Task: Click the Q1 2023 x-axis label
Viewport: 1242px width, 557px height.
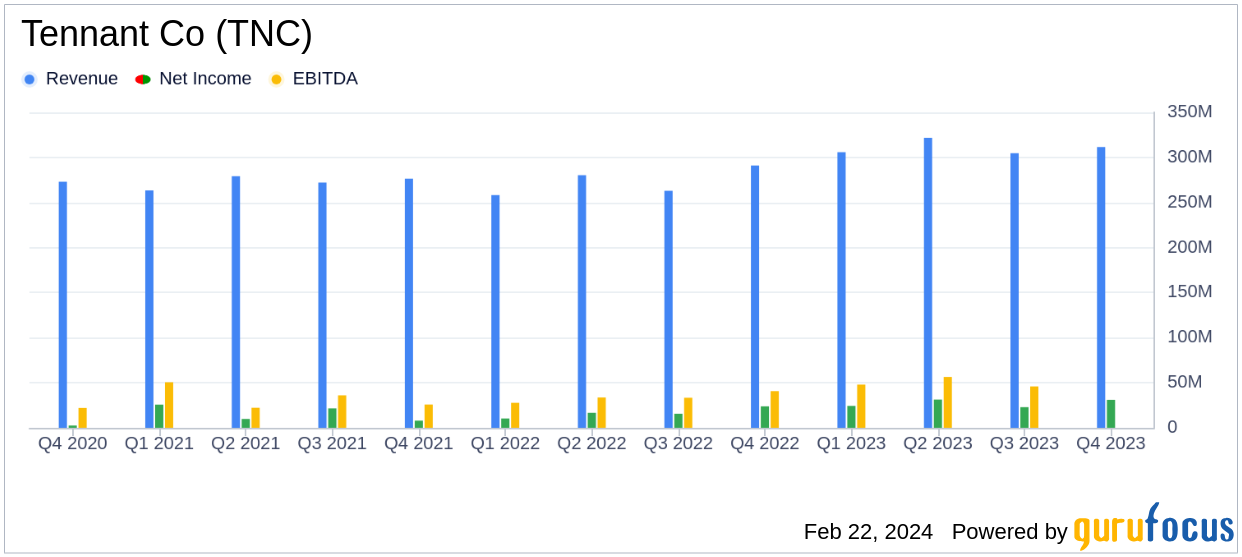Action: click(x=851, y=443)
